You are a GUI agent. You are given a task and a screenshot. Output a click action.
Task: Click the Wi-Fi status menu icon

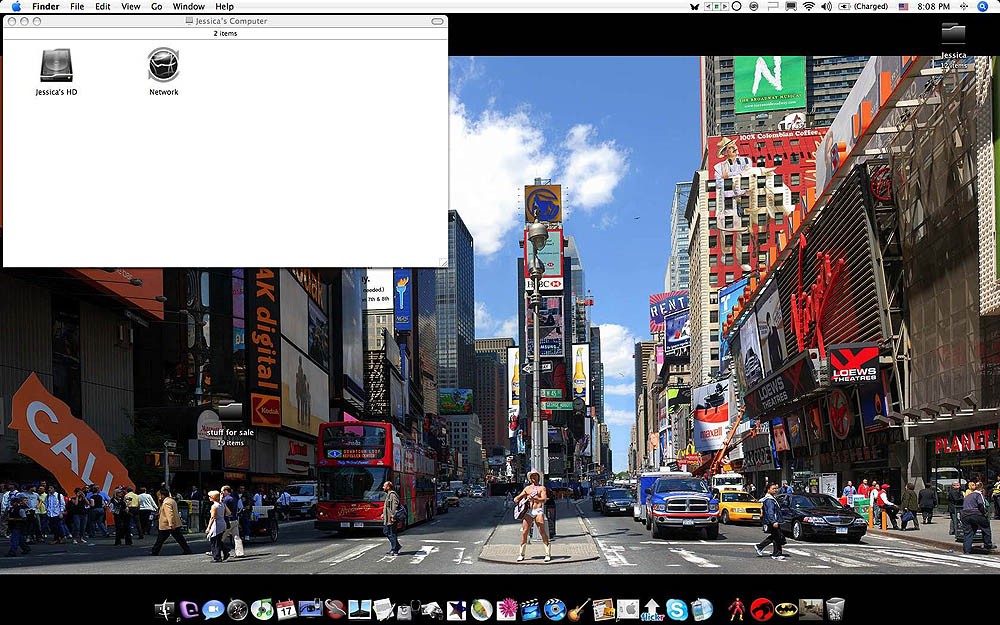pos(809,6)
